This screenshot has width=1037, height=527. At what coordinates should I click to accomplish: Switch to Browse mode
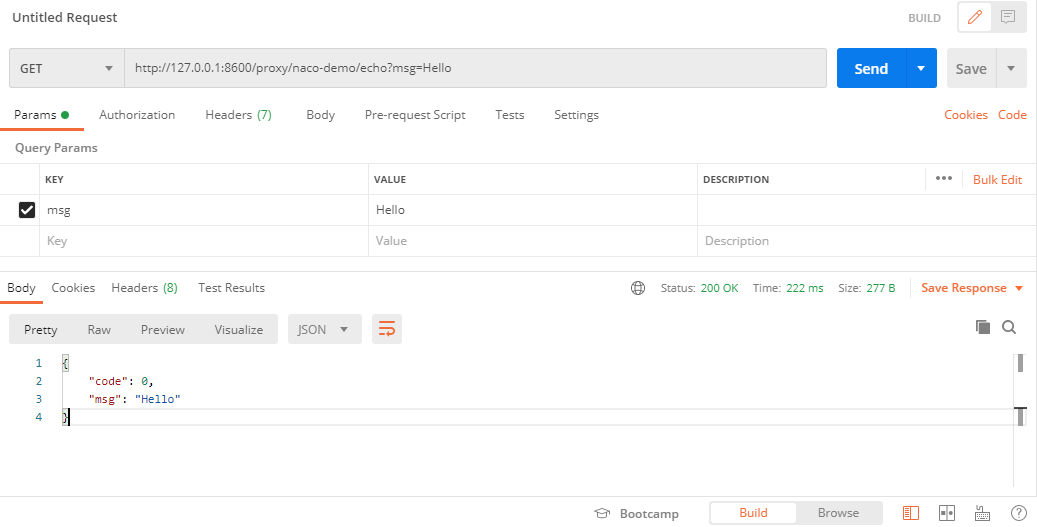tap(838, 512)
